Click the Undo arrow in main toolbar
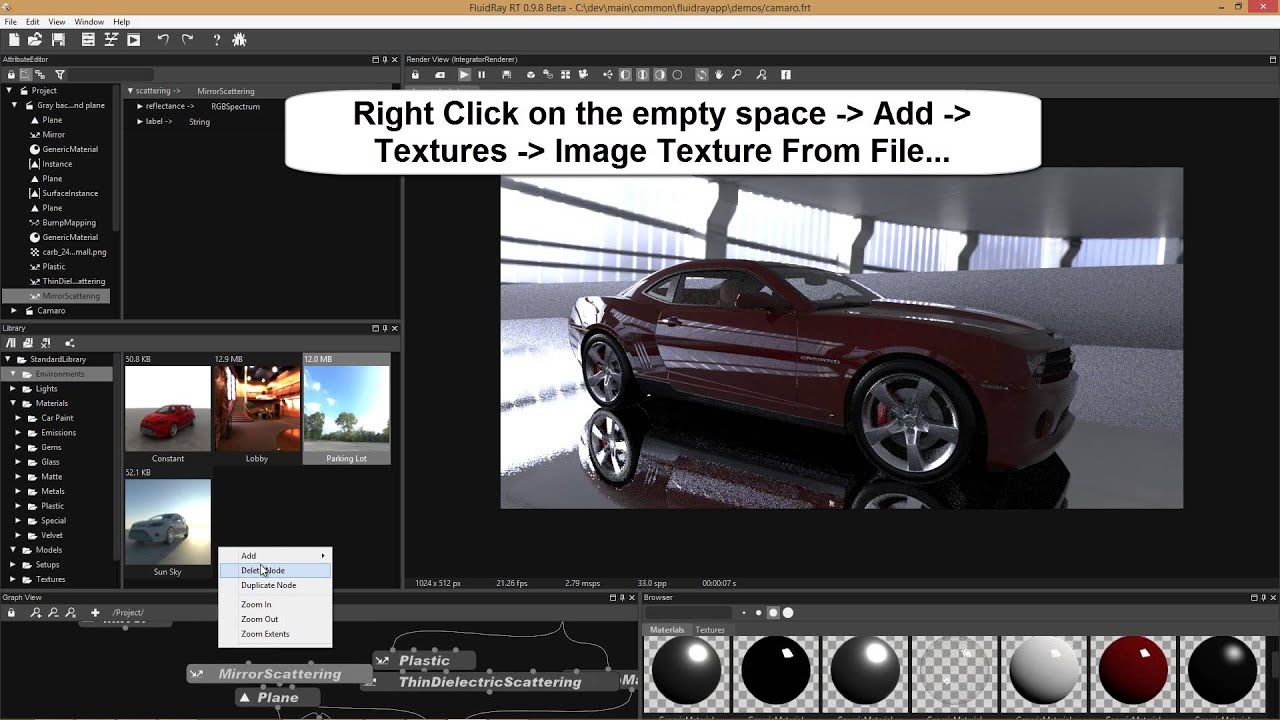This screenshot has height=720, width=1280. click(163, 40)
